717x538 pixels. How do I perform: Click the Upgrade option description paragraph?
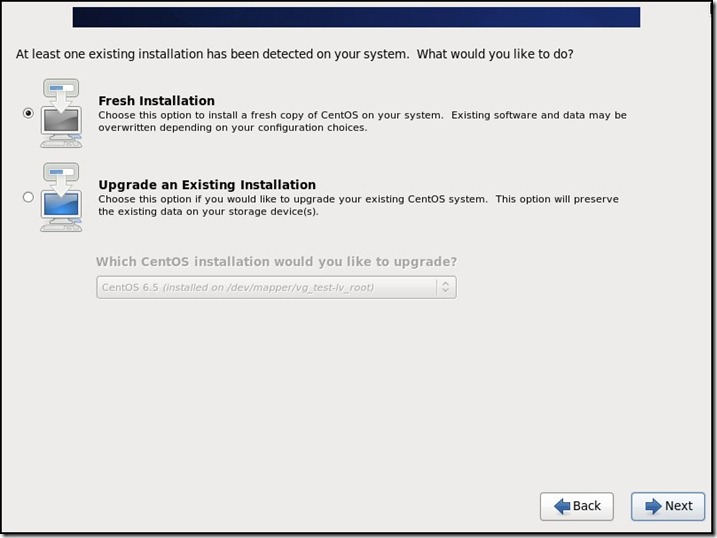358,205
